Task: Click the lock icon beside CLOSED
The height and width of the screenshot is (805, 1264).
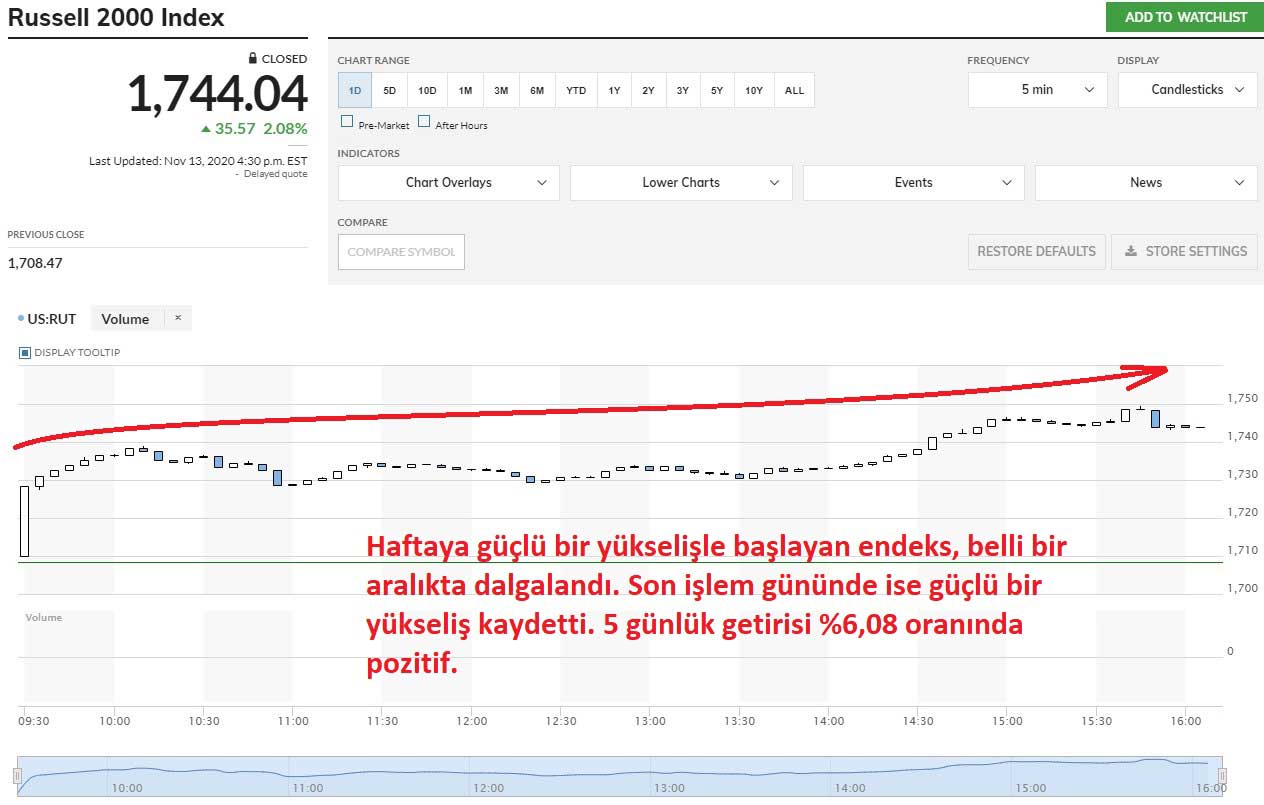Action: click(254, 59)
